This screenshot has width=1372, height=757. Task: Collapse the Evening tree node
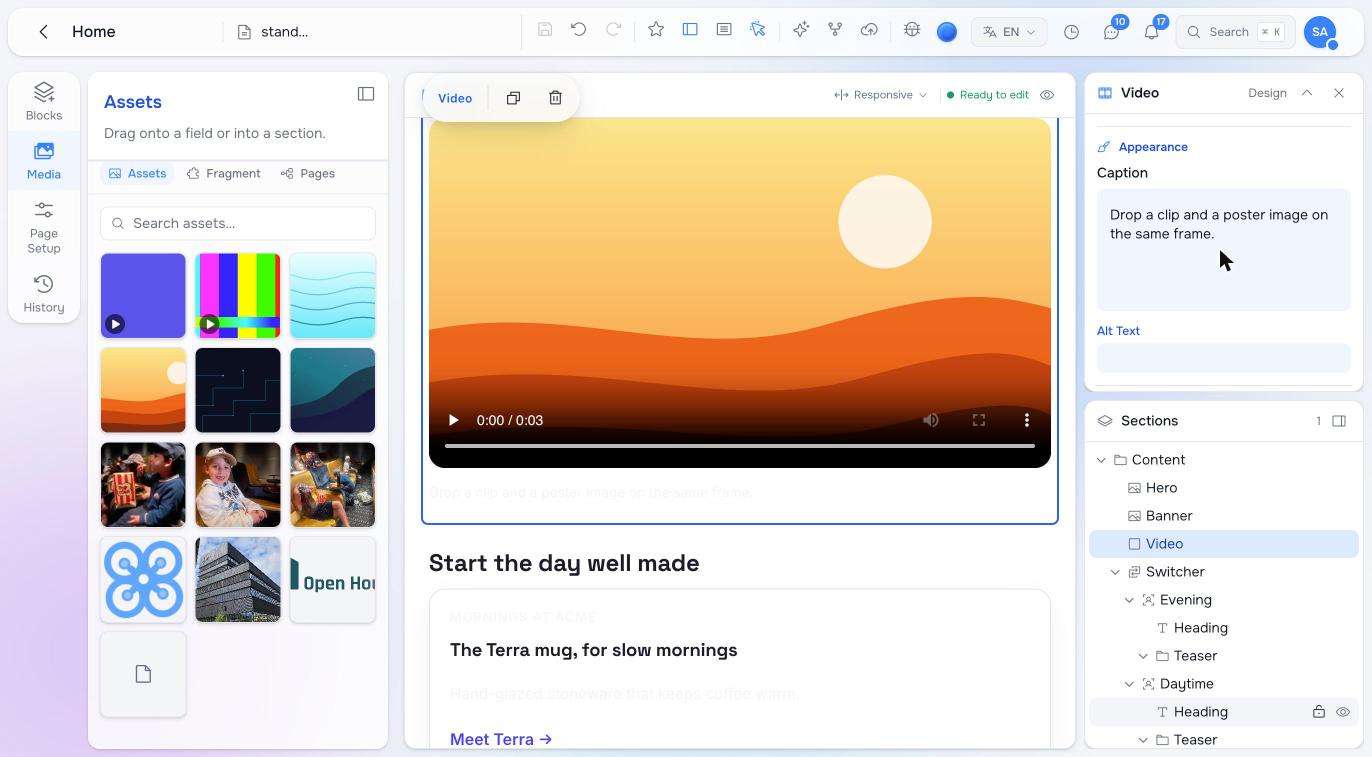click(1129, 600)
